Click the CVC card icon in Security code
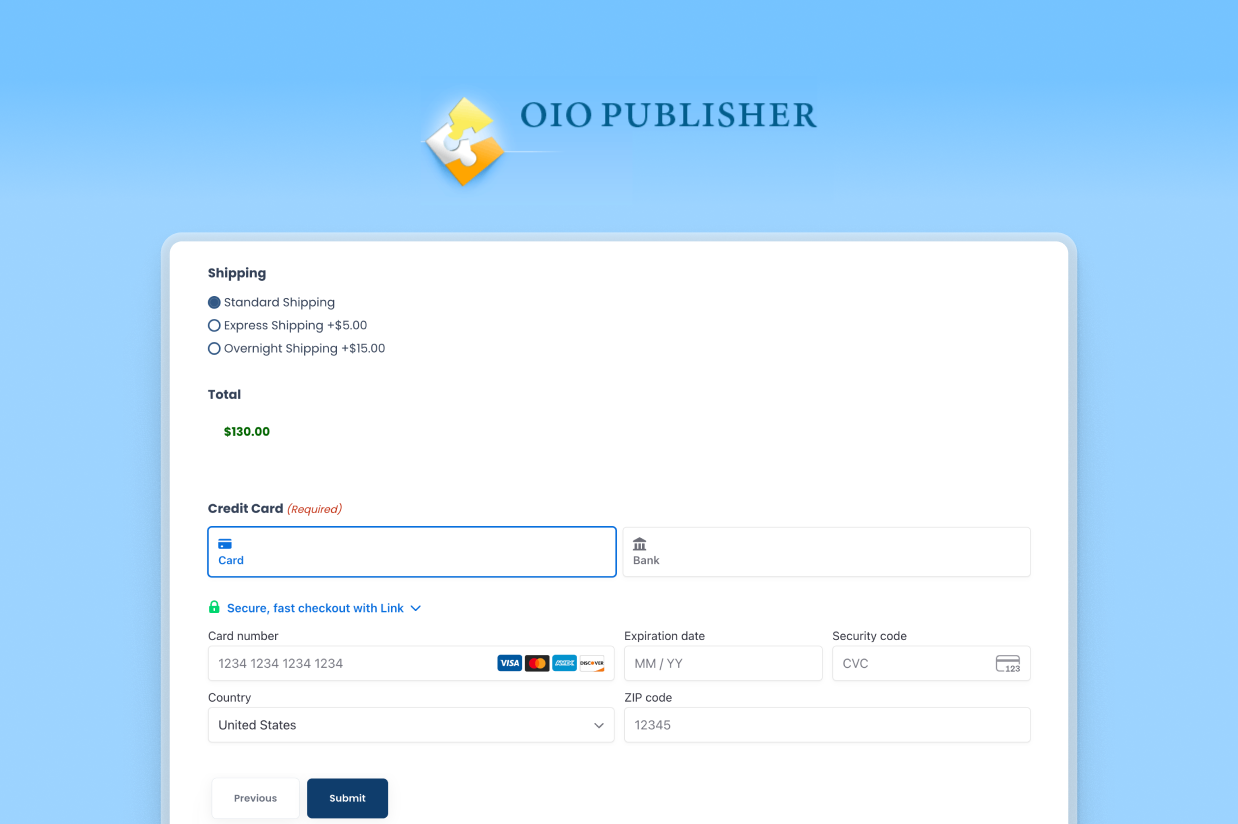The image size is (1238, 824). [1007, 664]
